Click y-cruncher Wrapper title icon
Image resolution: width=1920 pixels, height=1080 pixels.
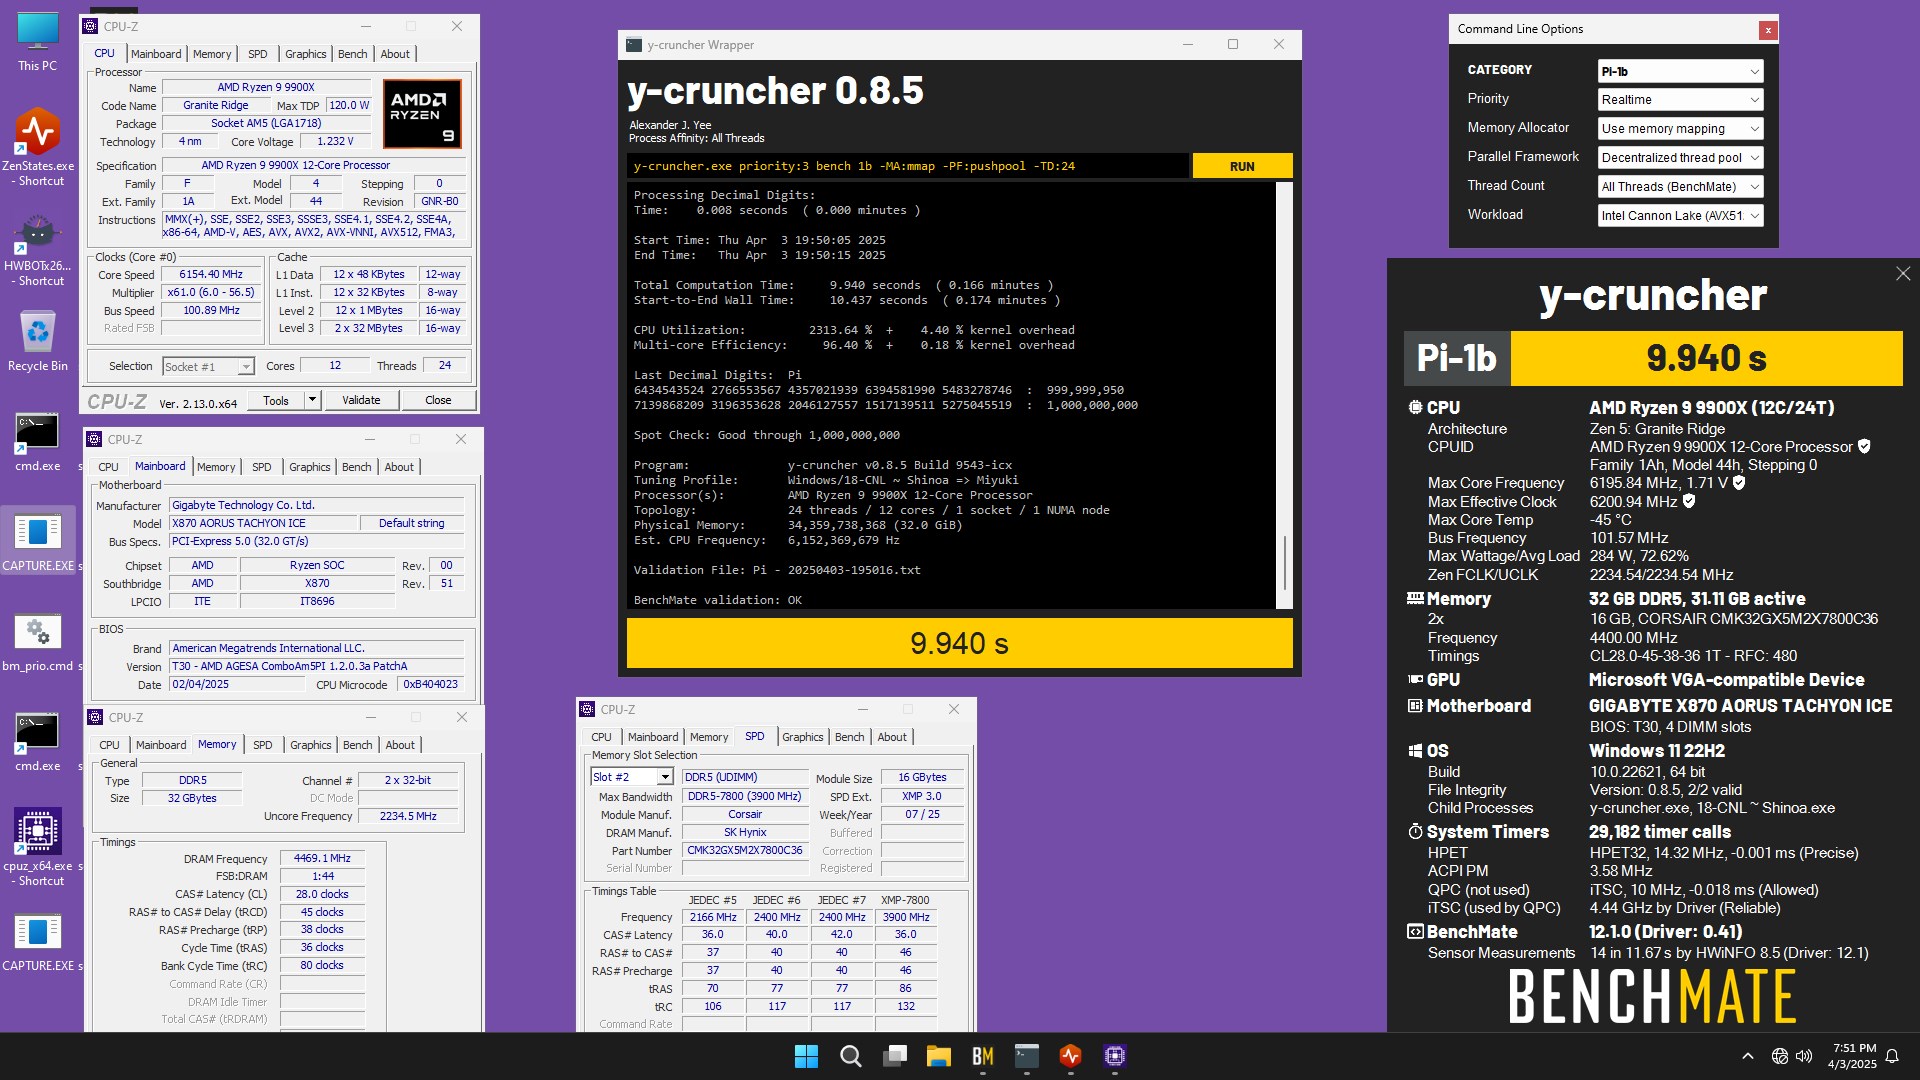[x=633, y=45]
